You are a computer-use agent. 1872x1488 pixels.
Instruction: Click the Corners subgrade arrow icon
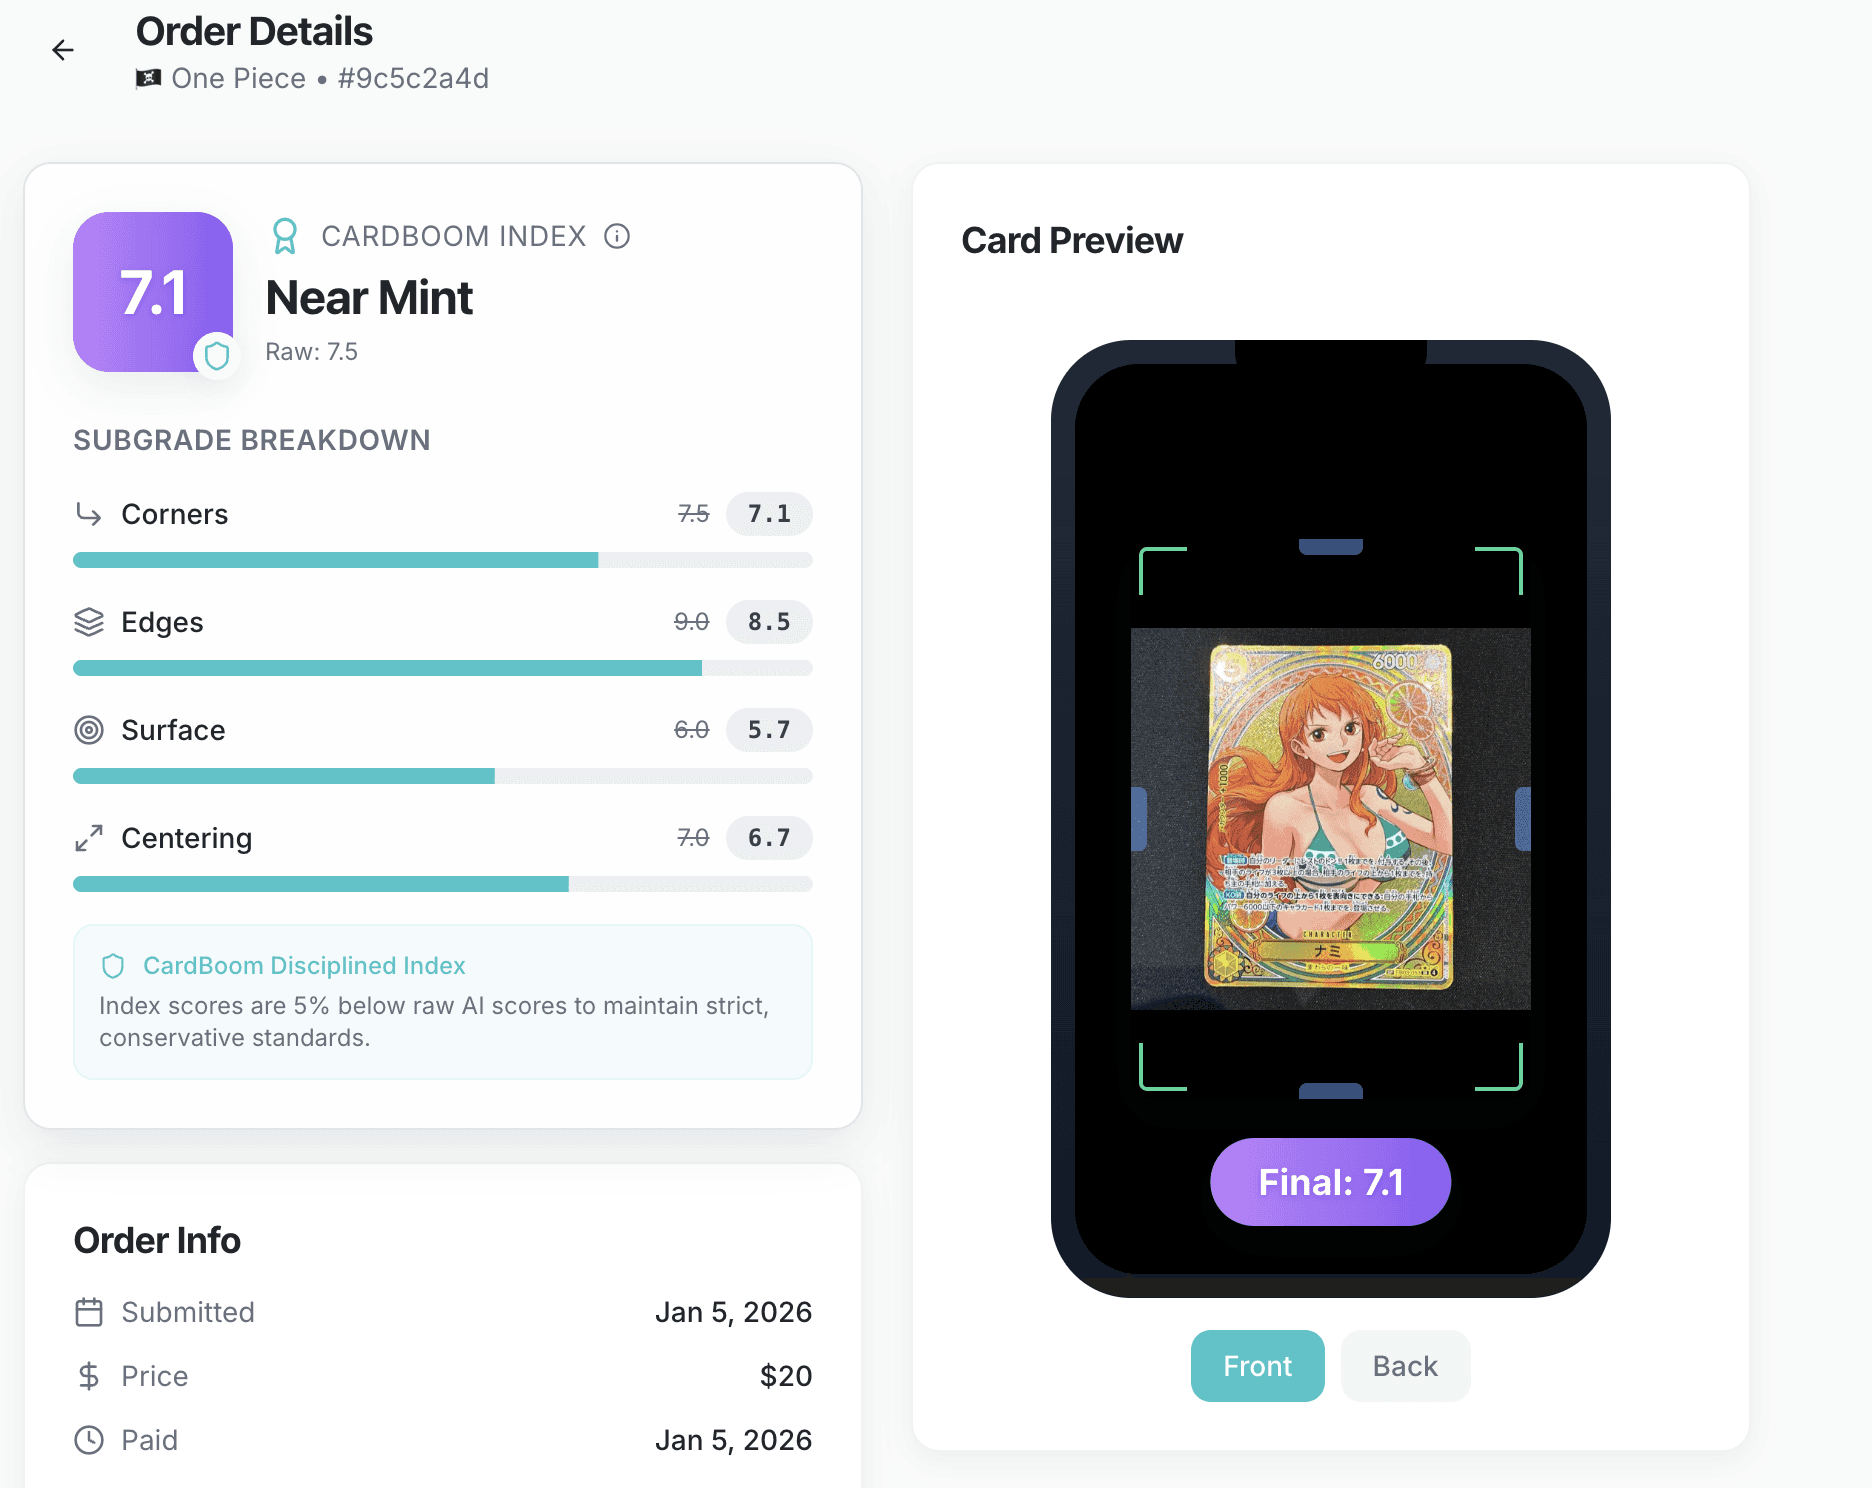point(89,514)
